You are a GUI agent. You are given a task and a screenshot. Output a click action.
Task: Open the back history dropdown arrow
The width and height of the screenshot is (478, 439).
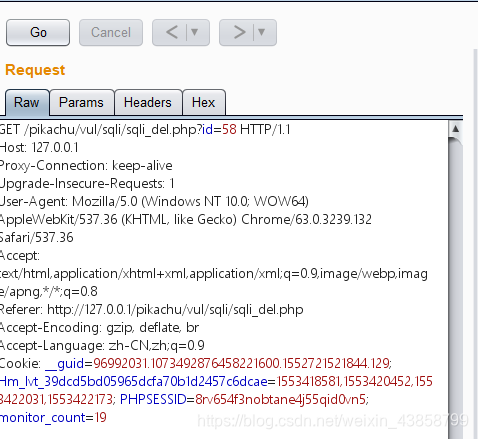194,32
